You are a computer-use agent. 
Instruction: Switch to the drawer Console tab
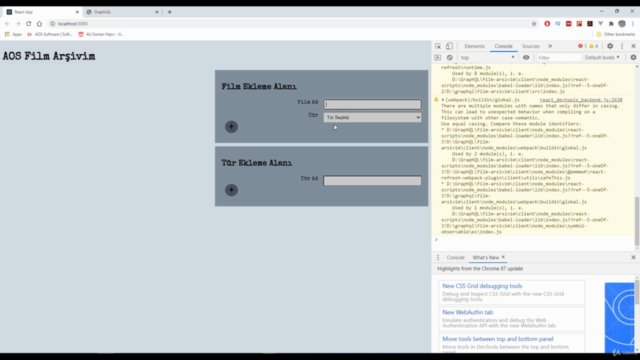(x=456, y=258)
